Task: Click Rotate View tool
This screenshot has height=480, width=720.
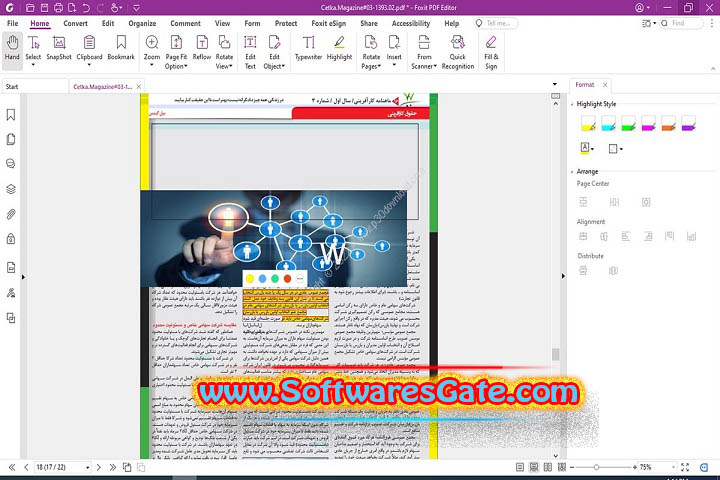Action: click(x=224, y=52)
